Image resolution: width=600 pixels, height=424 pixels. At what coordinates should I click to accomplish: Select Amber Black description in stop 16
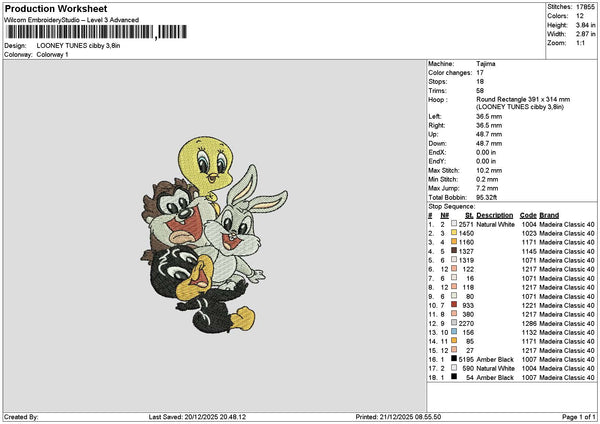point(495,359)
